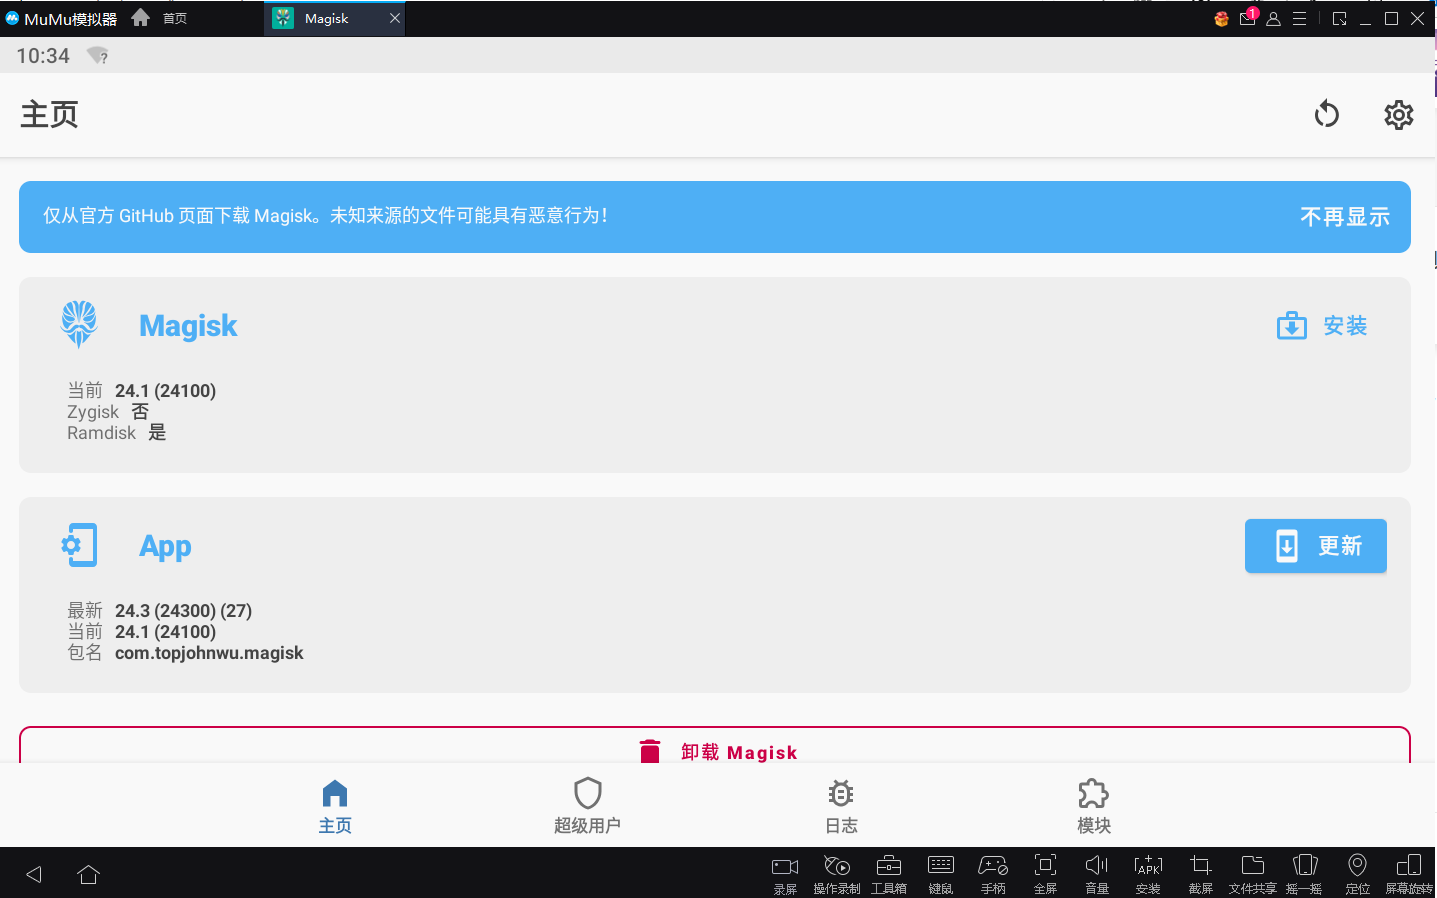The width and height of the screenshot is (1437, 898).
Task: Open the gift box icon in title bar
Action: click(1221, 18)
